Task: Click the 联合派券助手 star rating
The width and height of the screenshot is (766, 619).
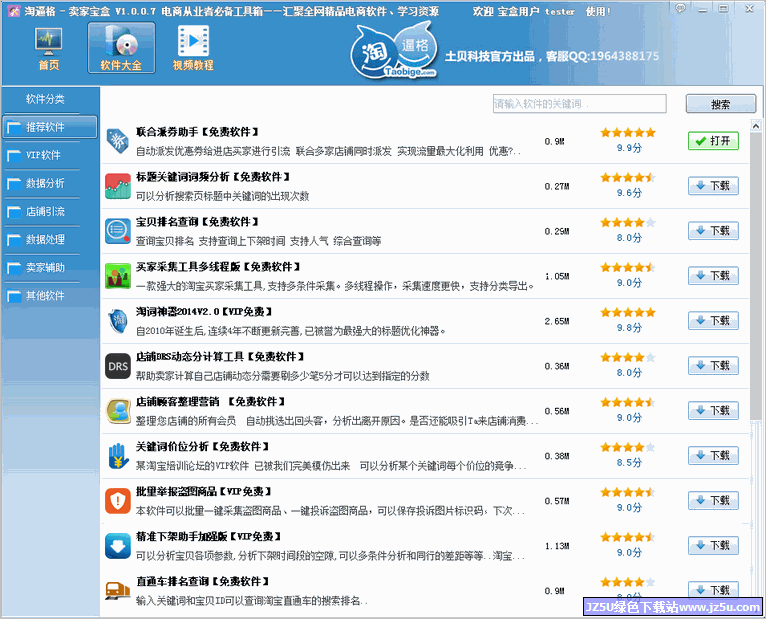Action: click(x=628, y=132)
